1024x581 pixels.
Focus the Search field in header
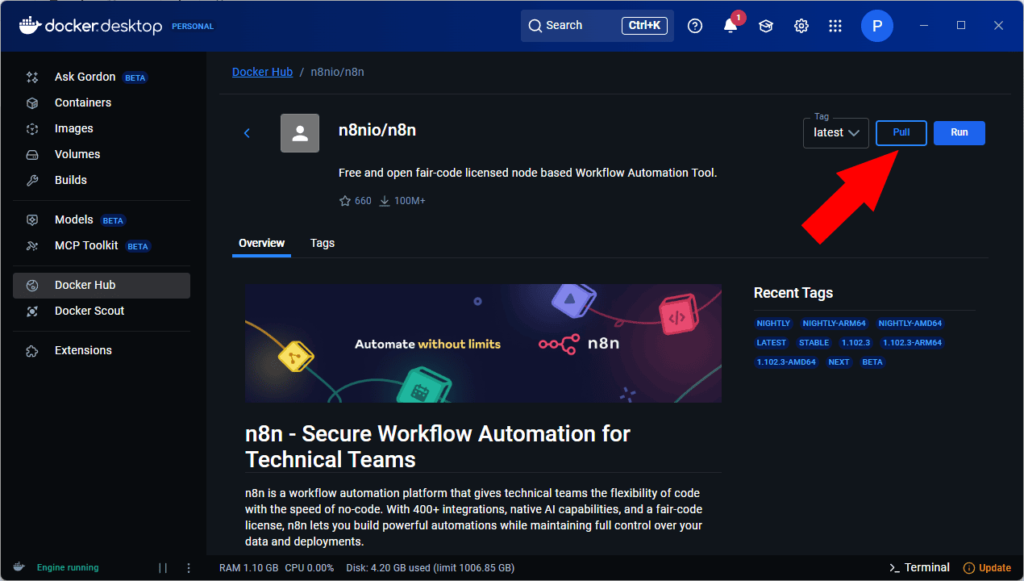tap(597, 25)
